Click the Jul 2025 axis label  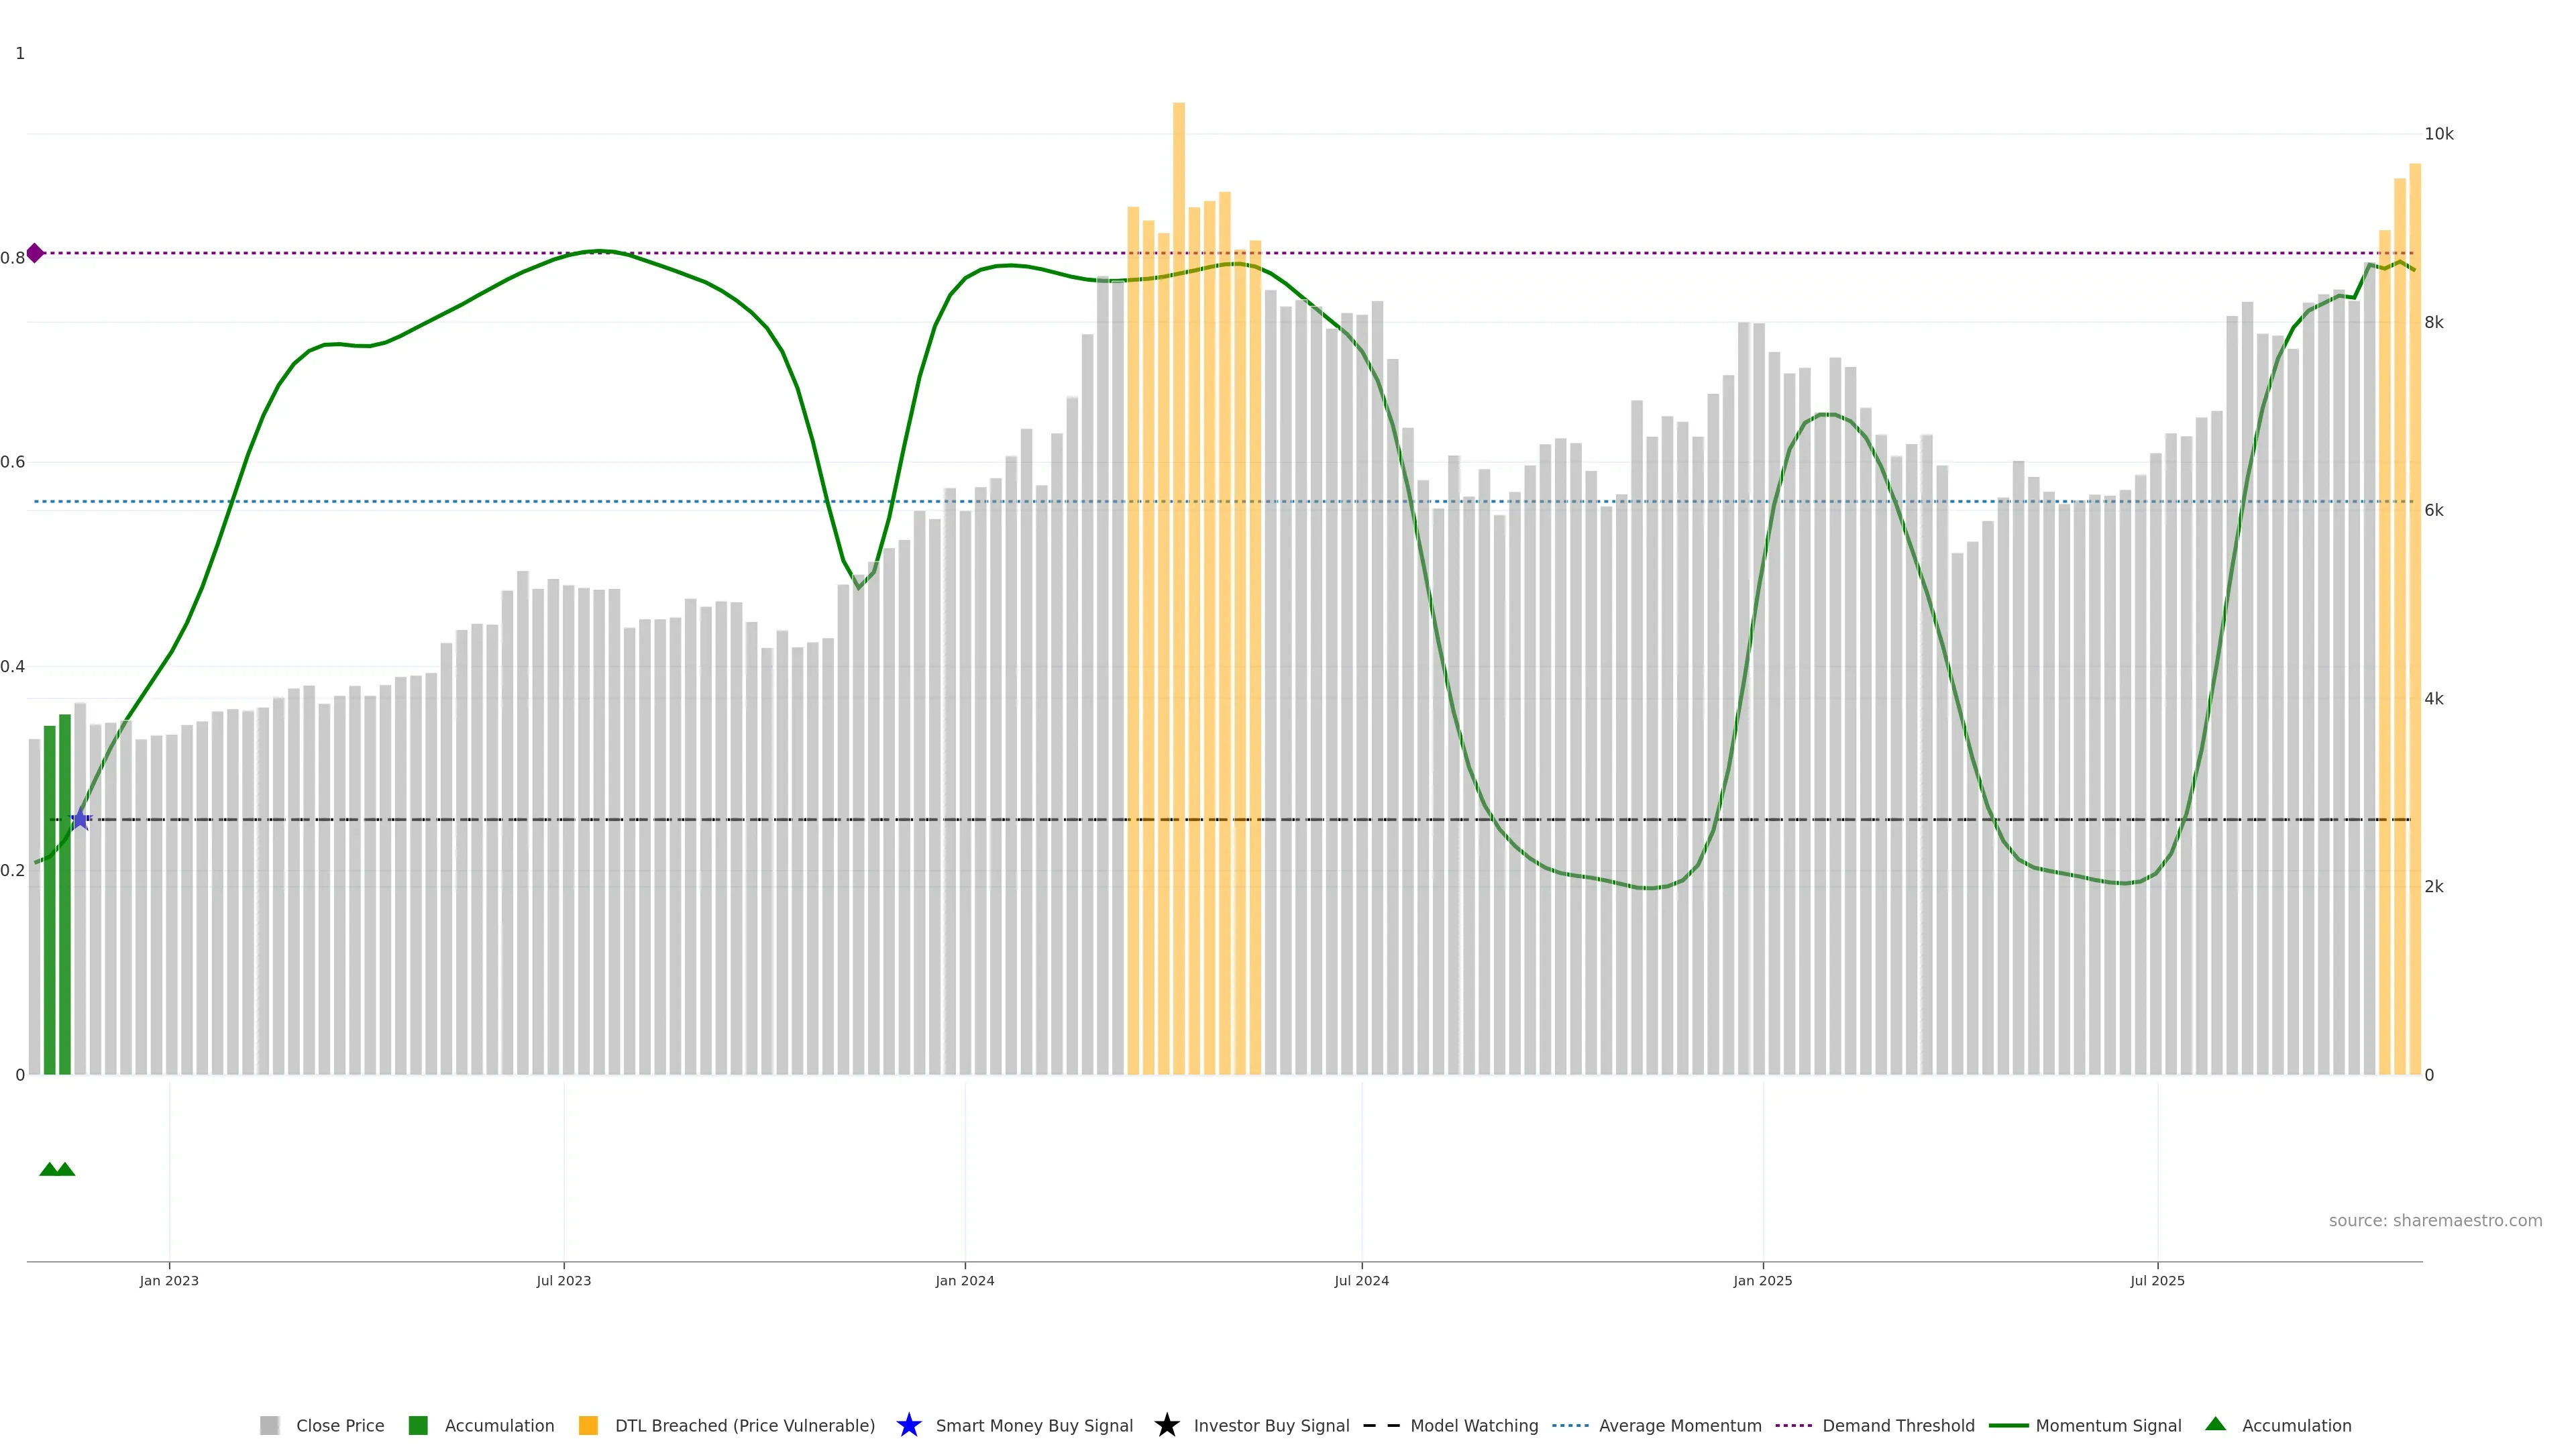pos(2157,1280)
